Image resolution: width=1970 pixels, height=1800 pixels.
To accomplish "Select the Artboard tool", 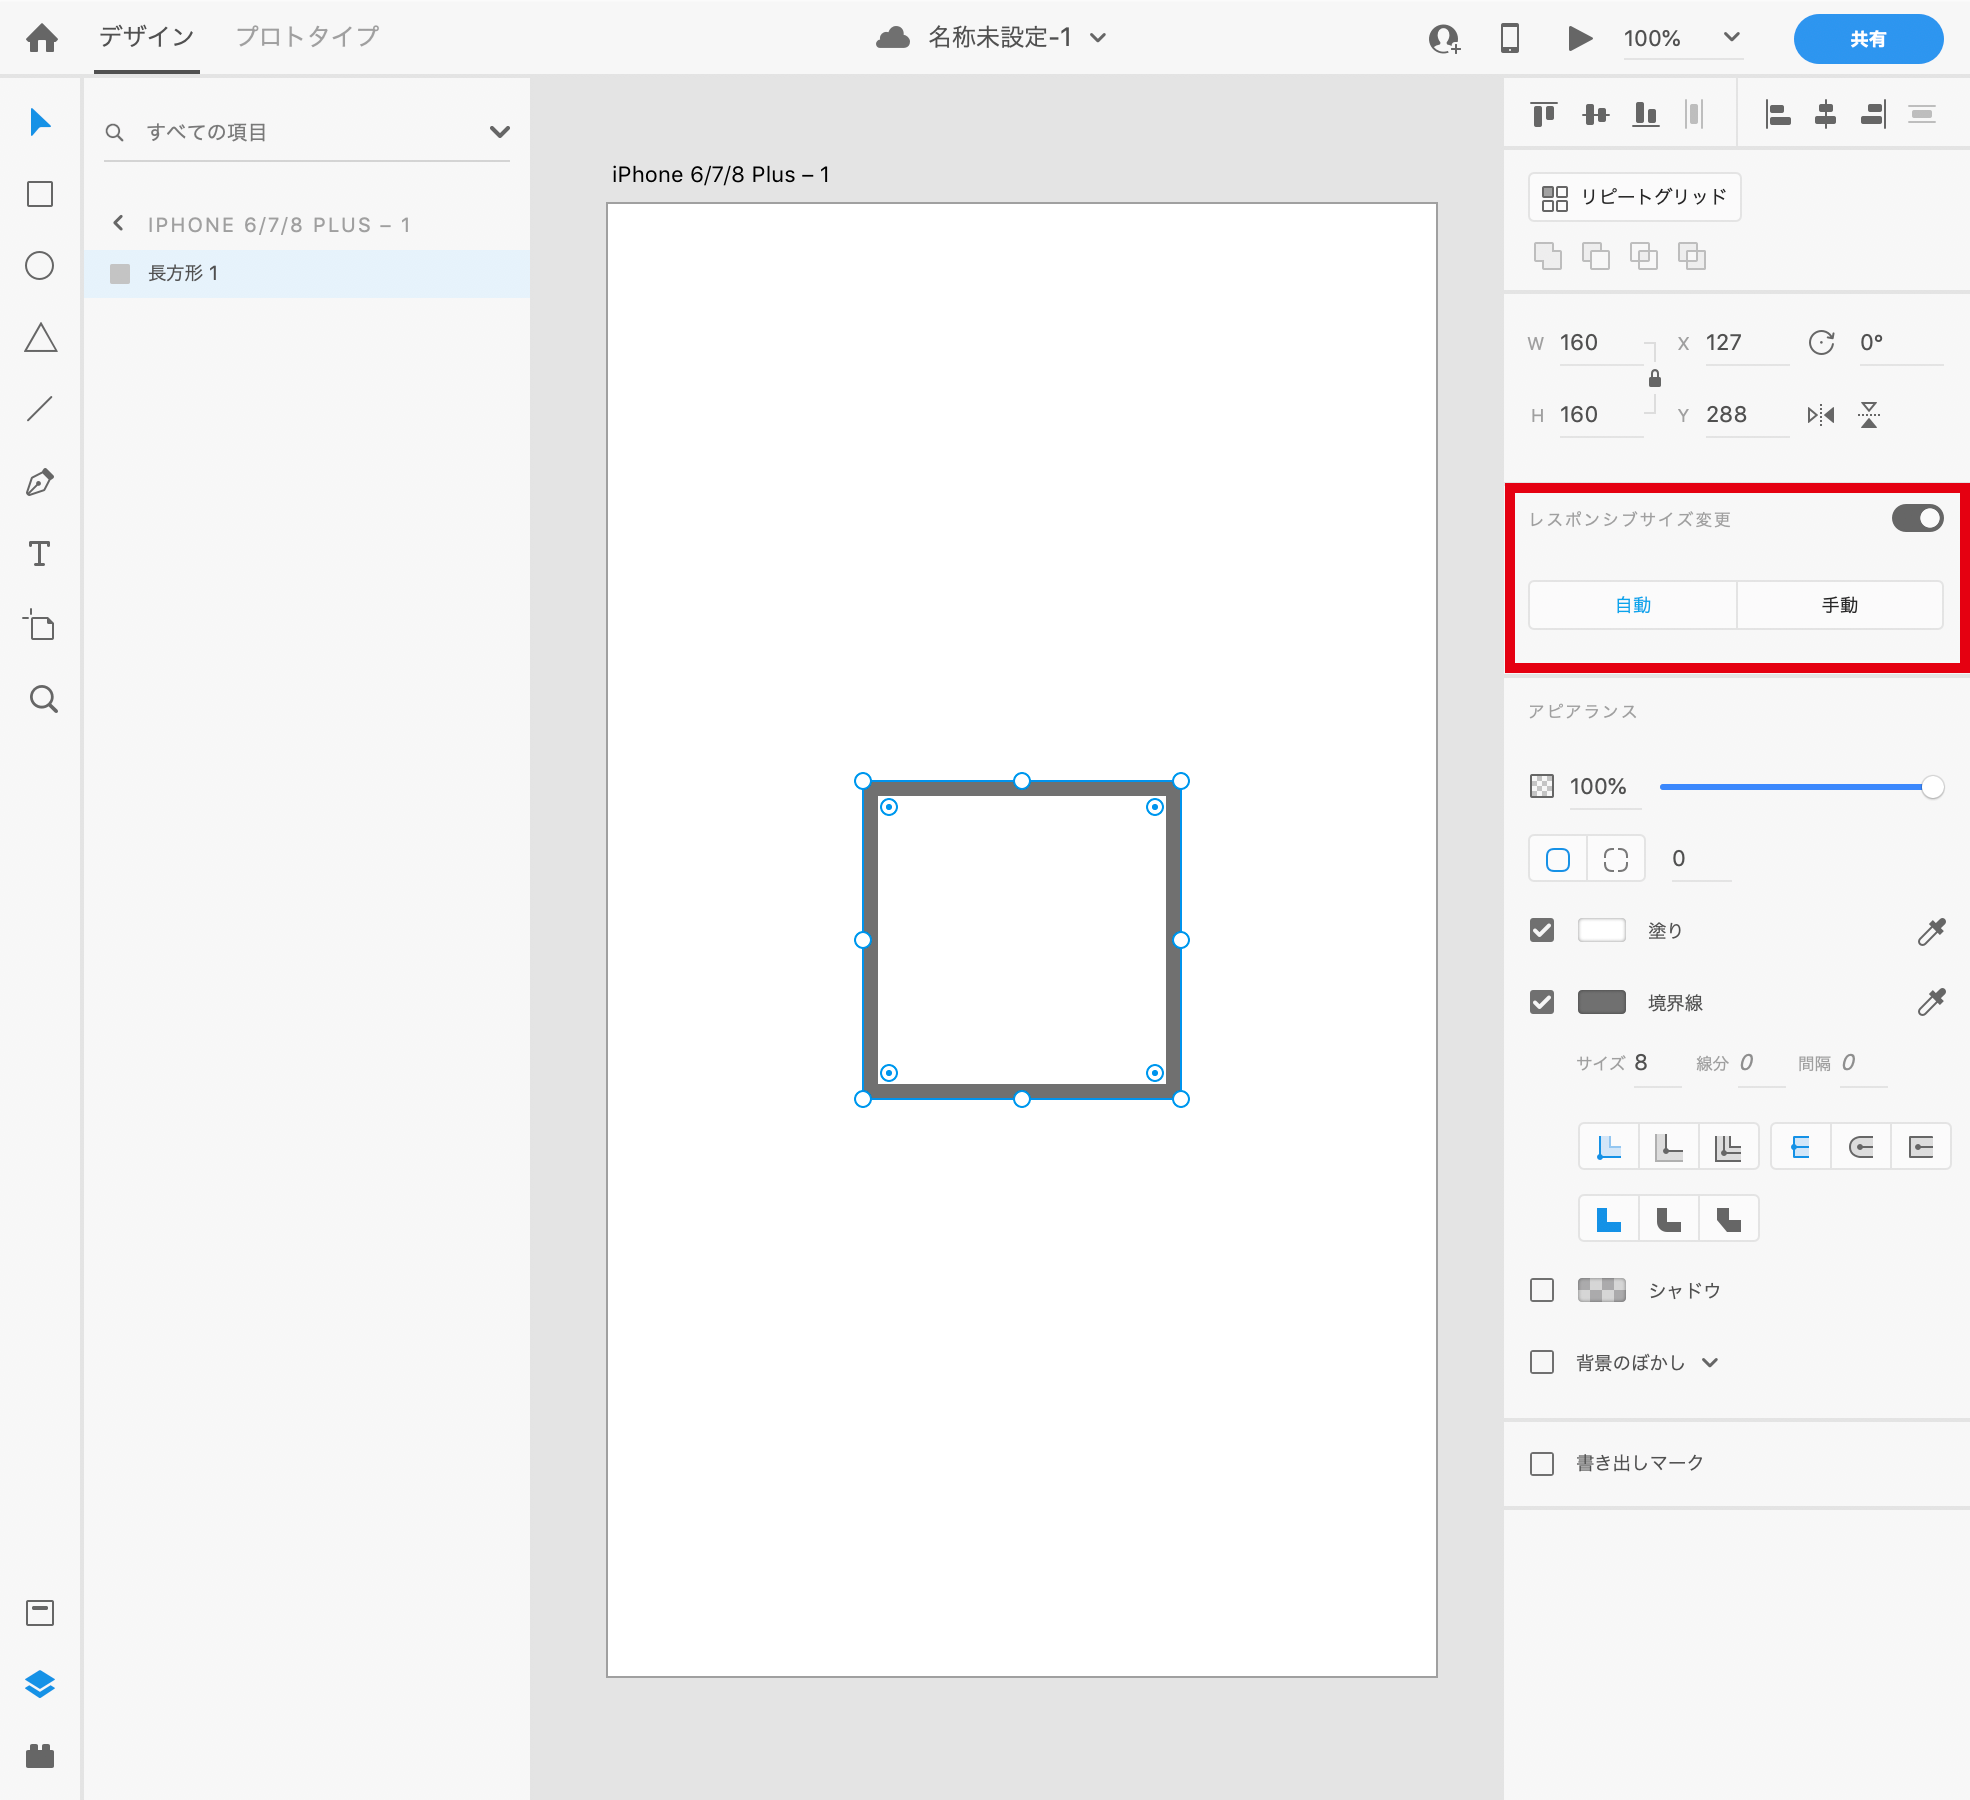I will point(40,626).
